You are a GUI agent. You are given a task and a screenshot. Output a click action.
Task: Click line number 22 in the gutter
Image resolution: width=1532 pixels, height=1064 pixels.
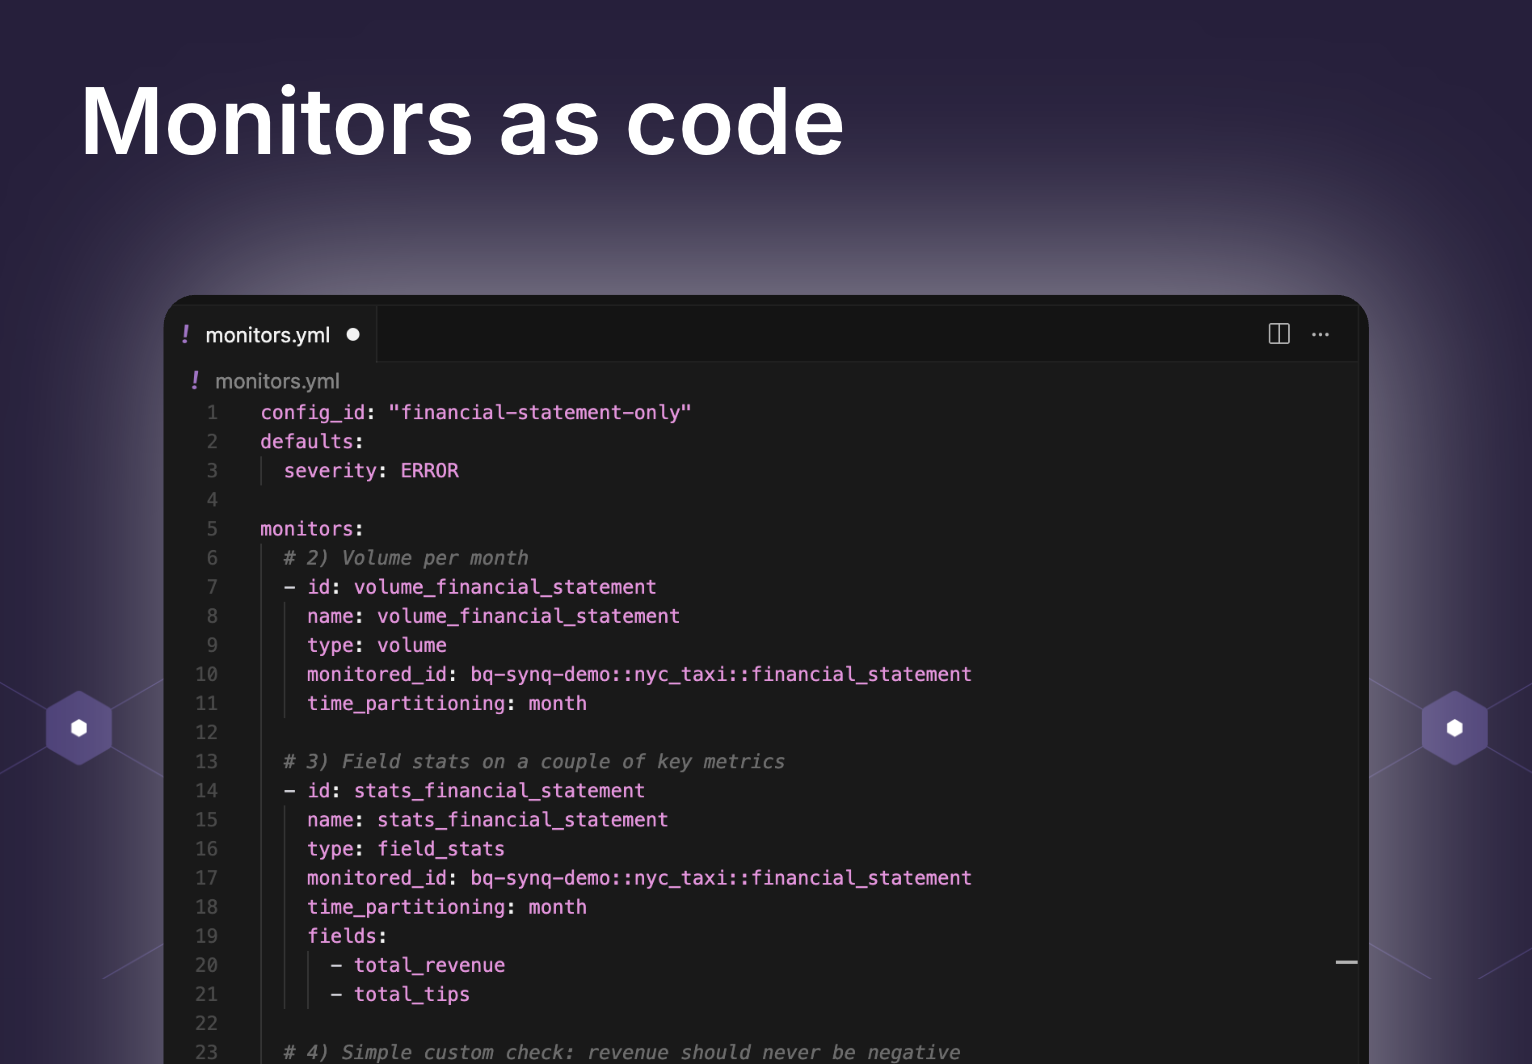pyautogui.click(x=206, y=1022)
